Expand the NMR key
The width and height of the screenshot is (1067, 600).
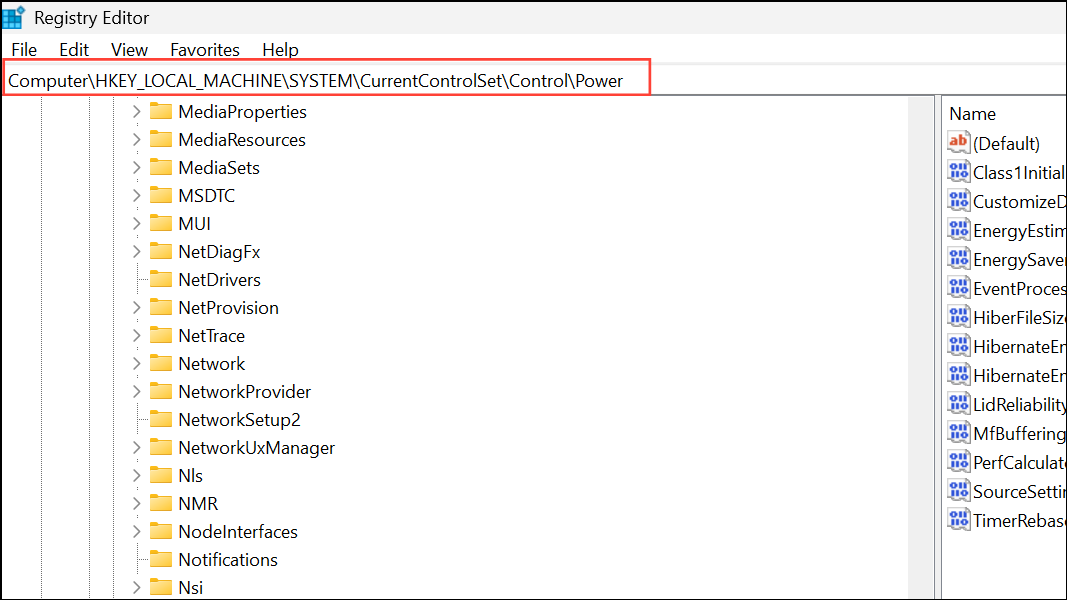(x=137, y=503)
